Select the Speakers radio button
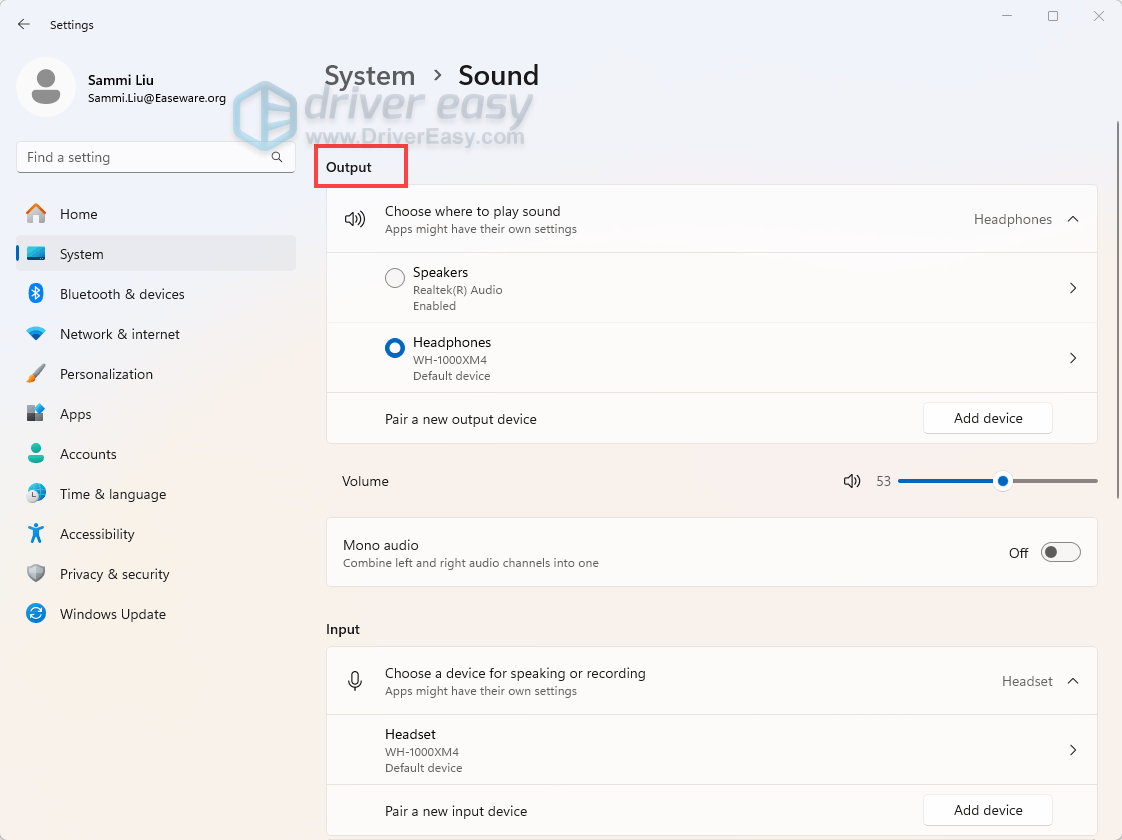Image resolution: width=1122 pixels, height=840 pixels. [x=394, y=278]
